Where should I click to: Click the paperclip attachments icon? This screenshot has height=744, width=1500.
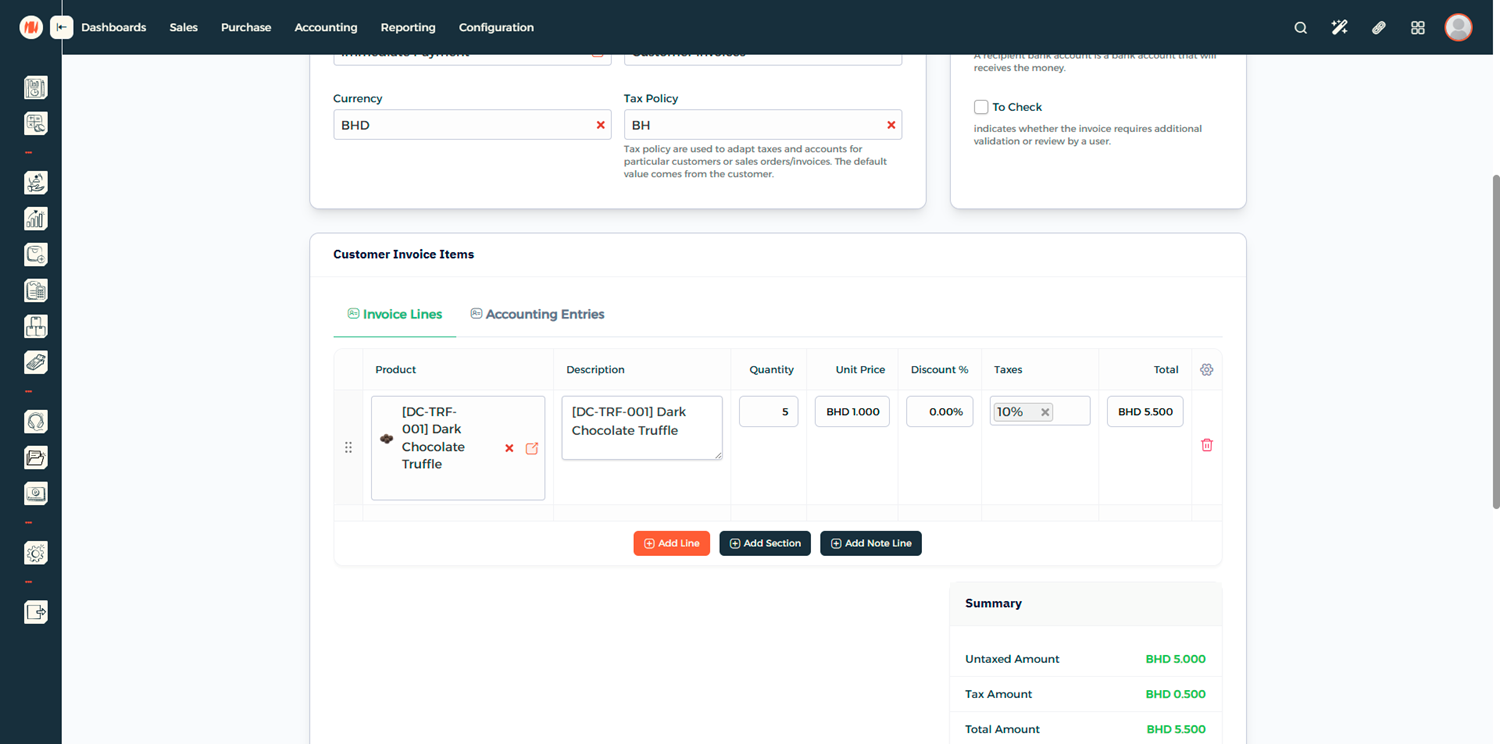click(1378, 28)
